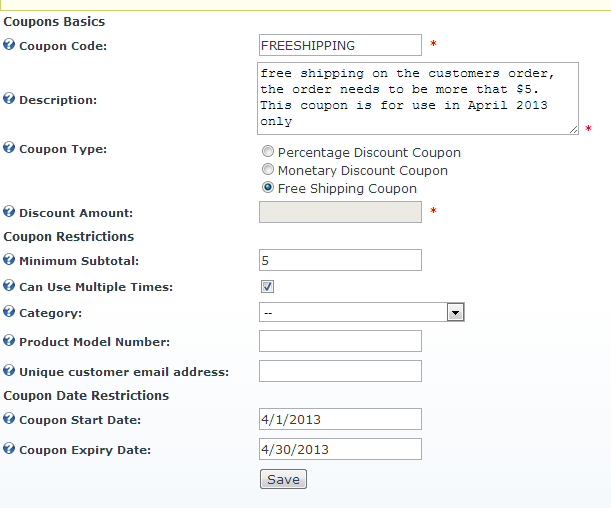Viewport: 611px width, 508px height.
Task: Focus the Description text area
Action: [x=418, y=99]
